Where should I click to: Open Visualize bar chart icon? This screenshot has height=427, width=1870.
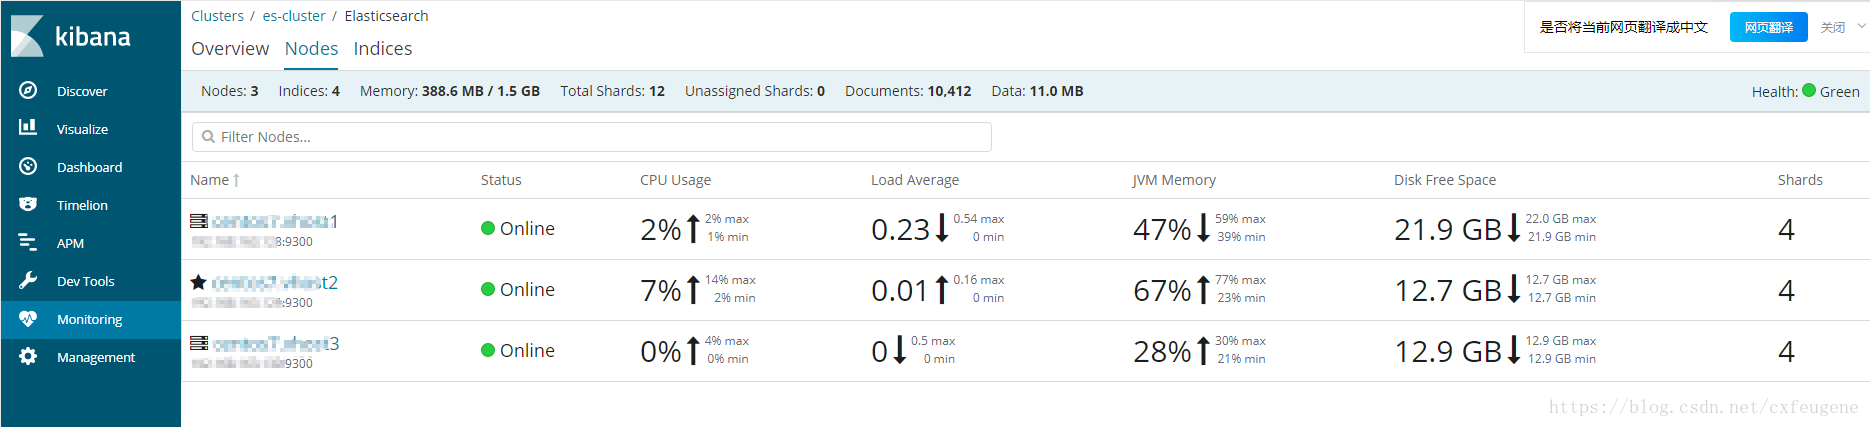[x=28, y=128]
